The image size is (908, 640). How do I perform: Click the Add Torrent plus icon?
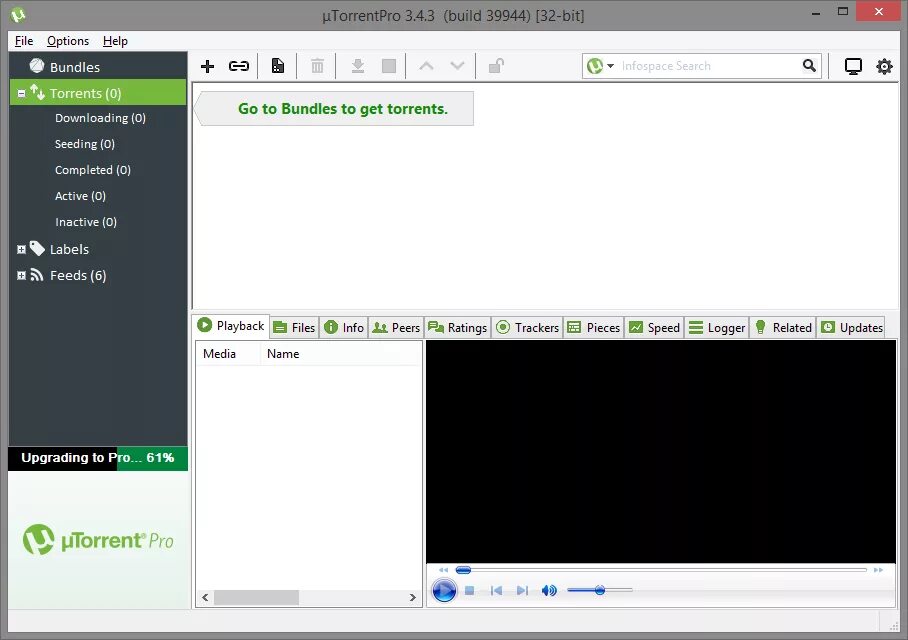click(x=207, y=66)
